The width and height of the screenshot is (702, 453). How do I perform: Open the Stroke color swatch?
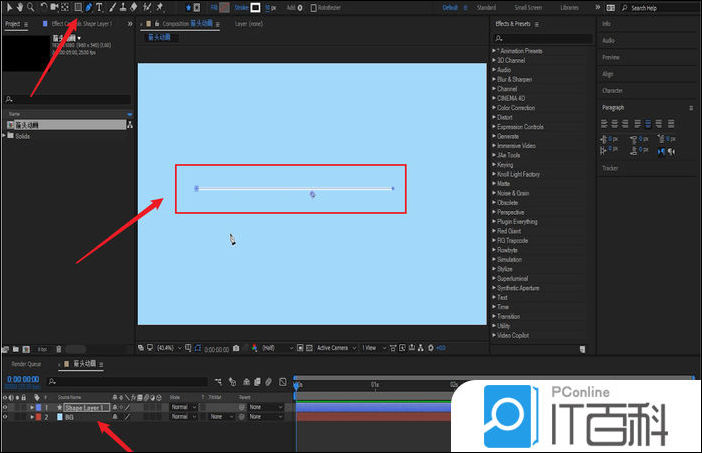pos(255,7)
